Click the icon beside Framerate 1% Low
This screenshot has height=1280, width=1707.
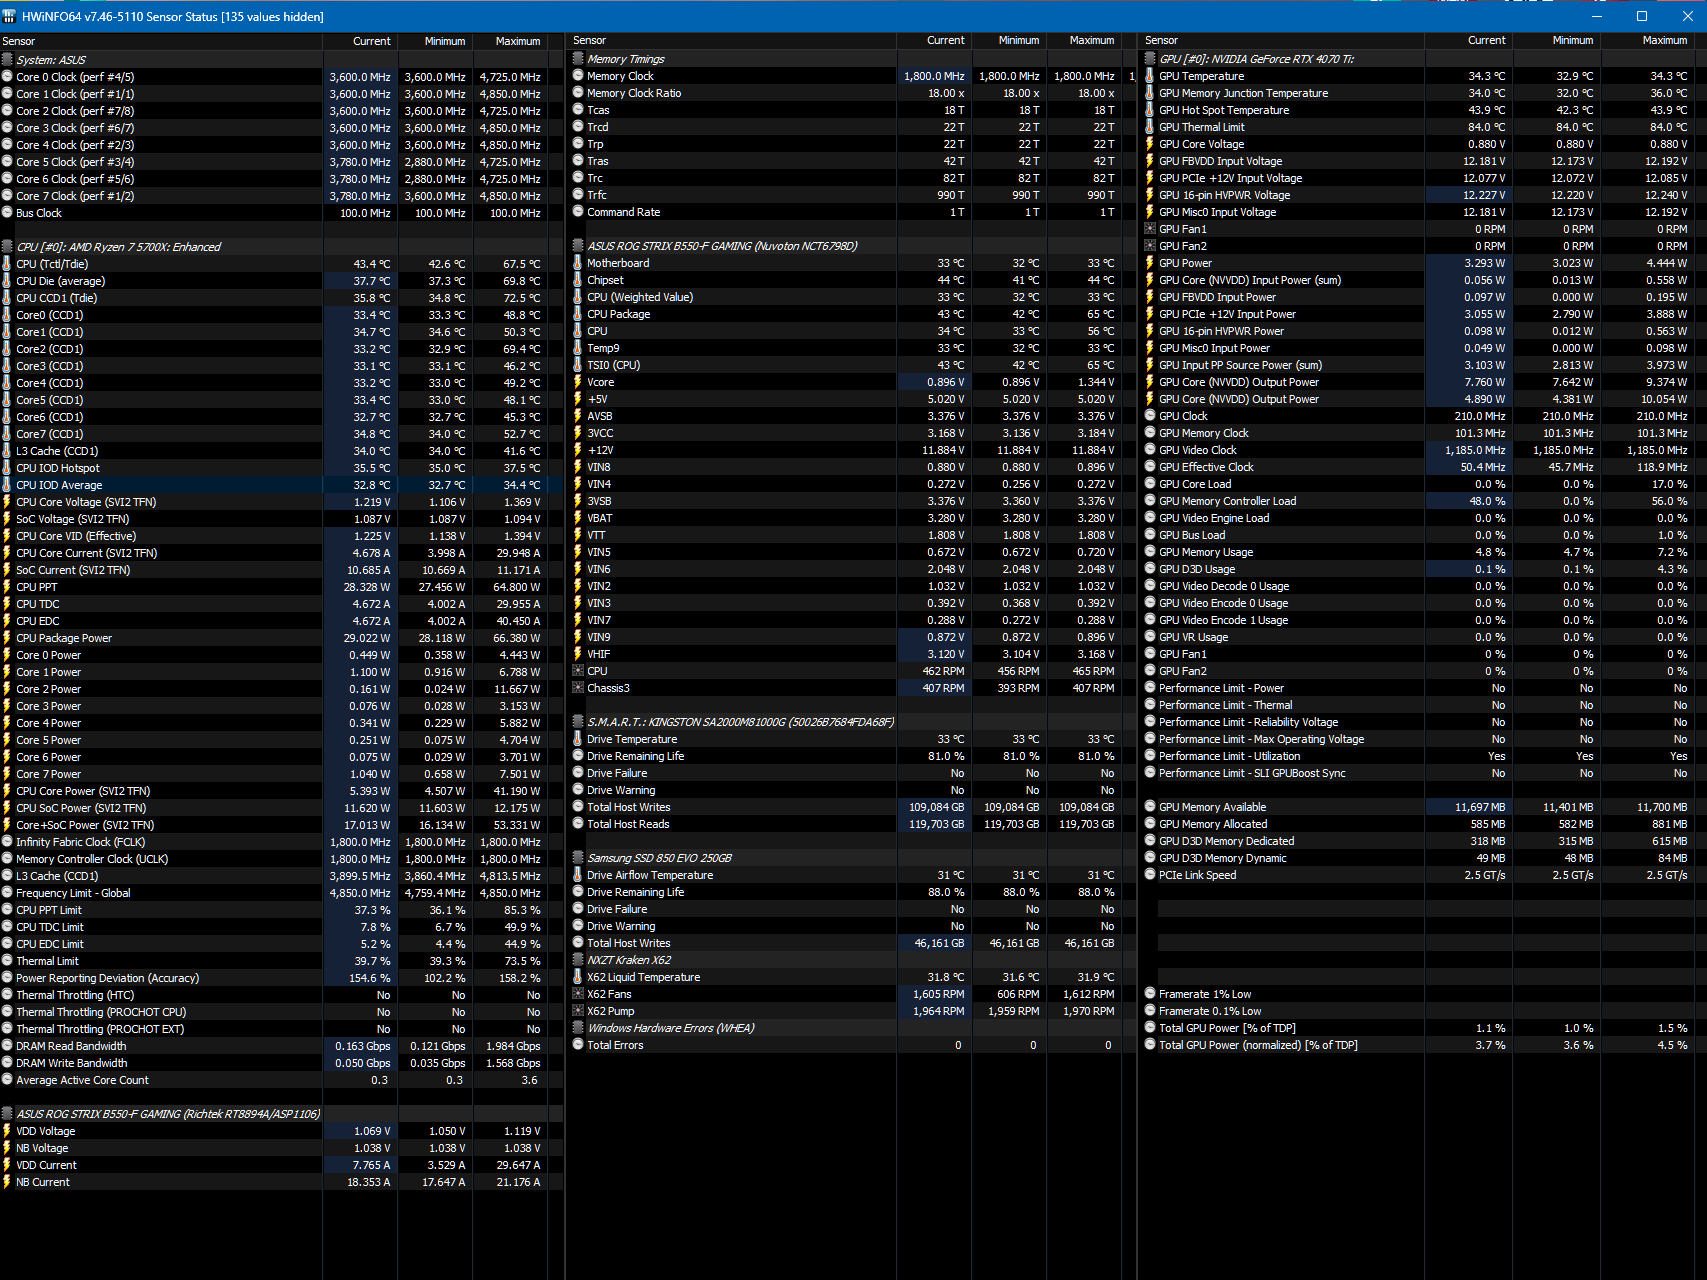tap(1150, 994)
